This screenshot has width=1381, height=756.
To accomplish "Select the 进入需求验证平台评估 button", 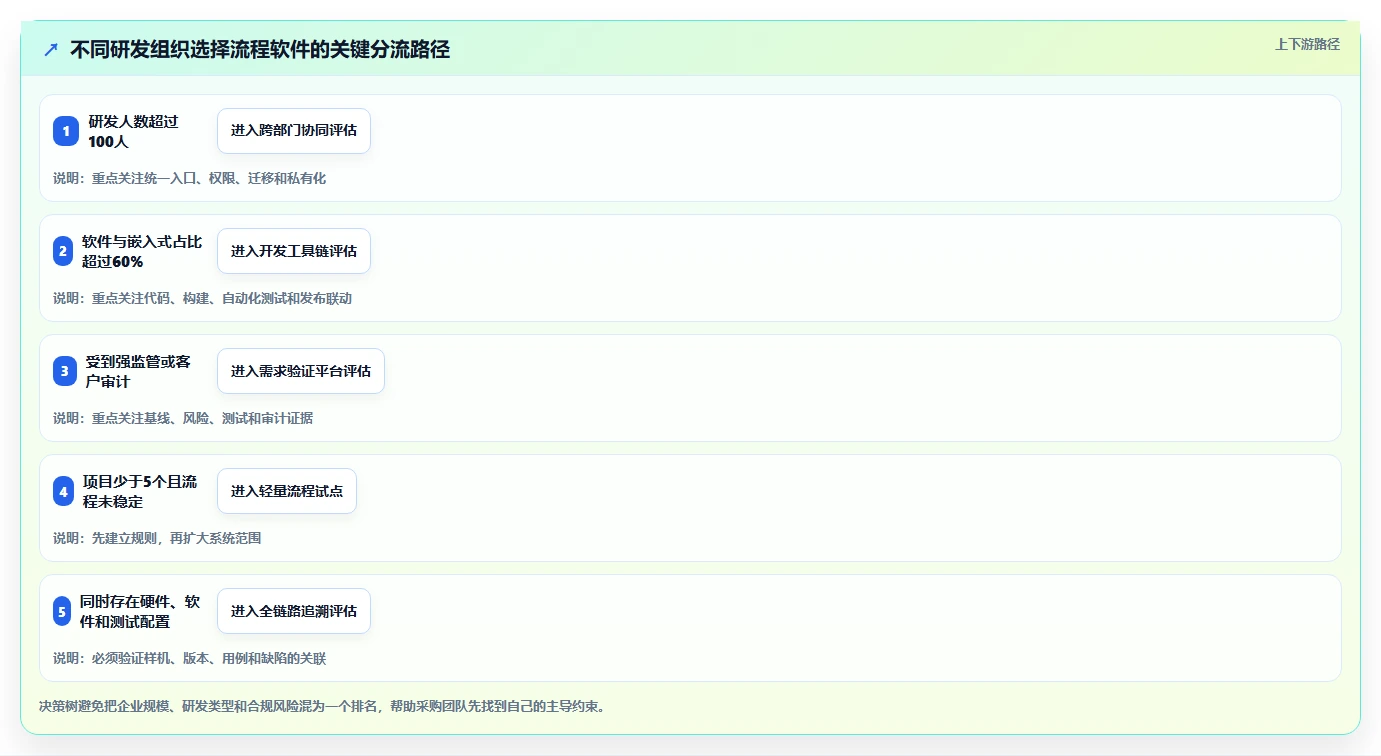I will [x=301, y=371].
